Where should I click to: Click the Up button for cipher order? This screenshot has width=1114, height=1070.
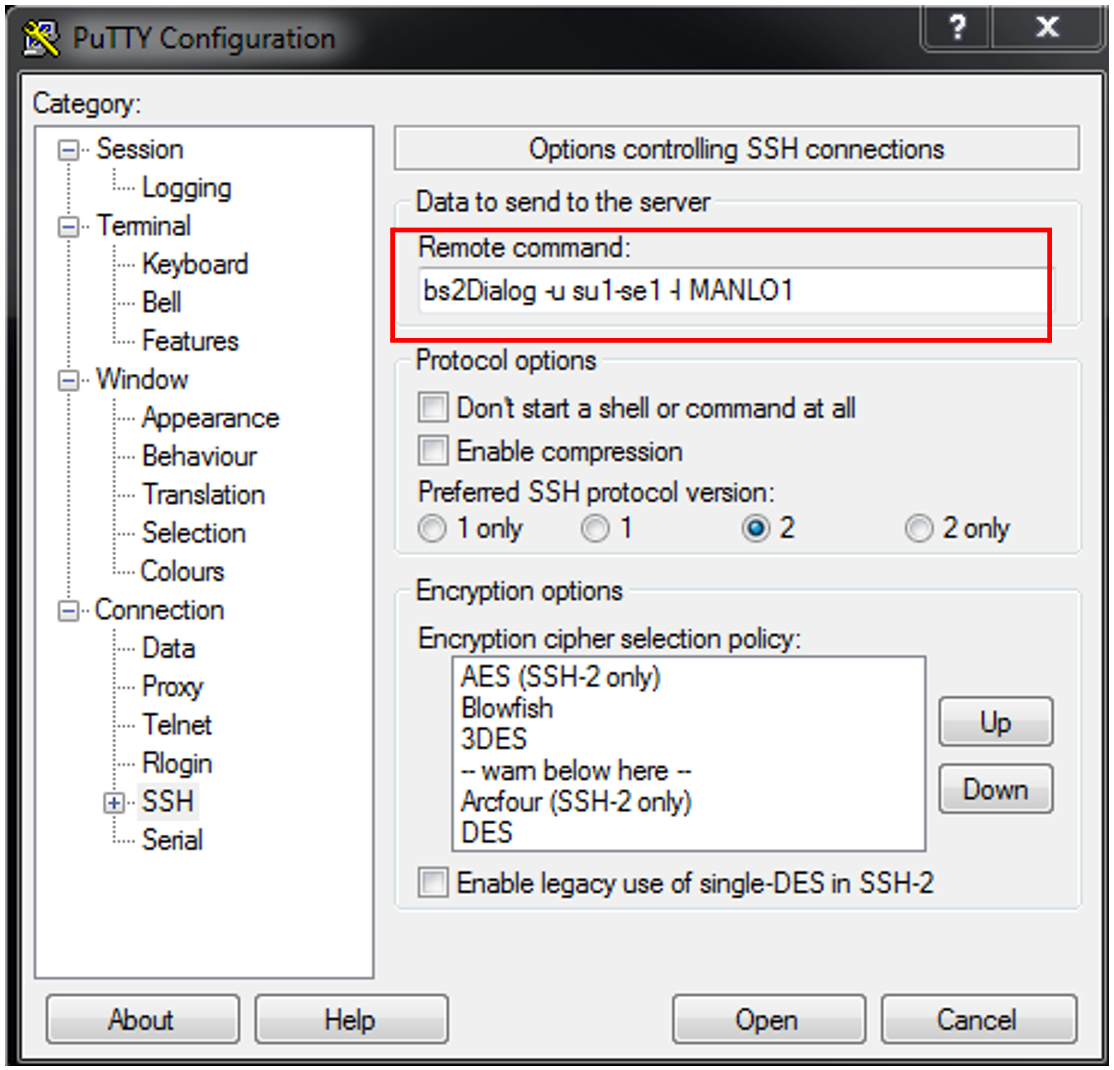point(995,722)
